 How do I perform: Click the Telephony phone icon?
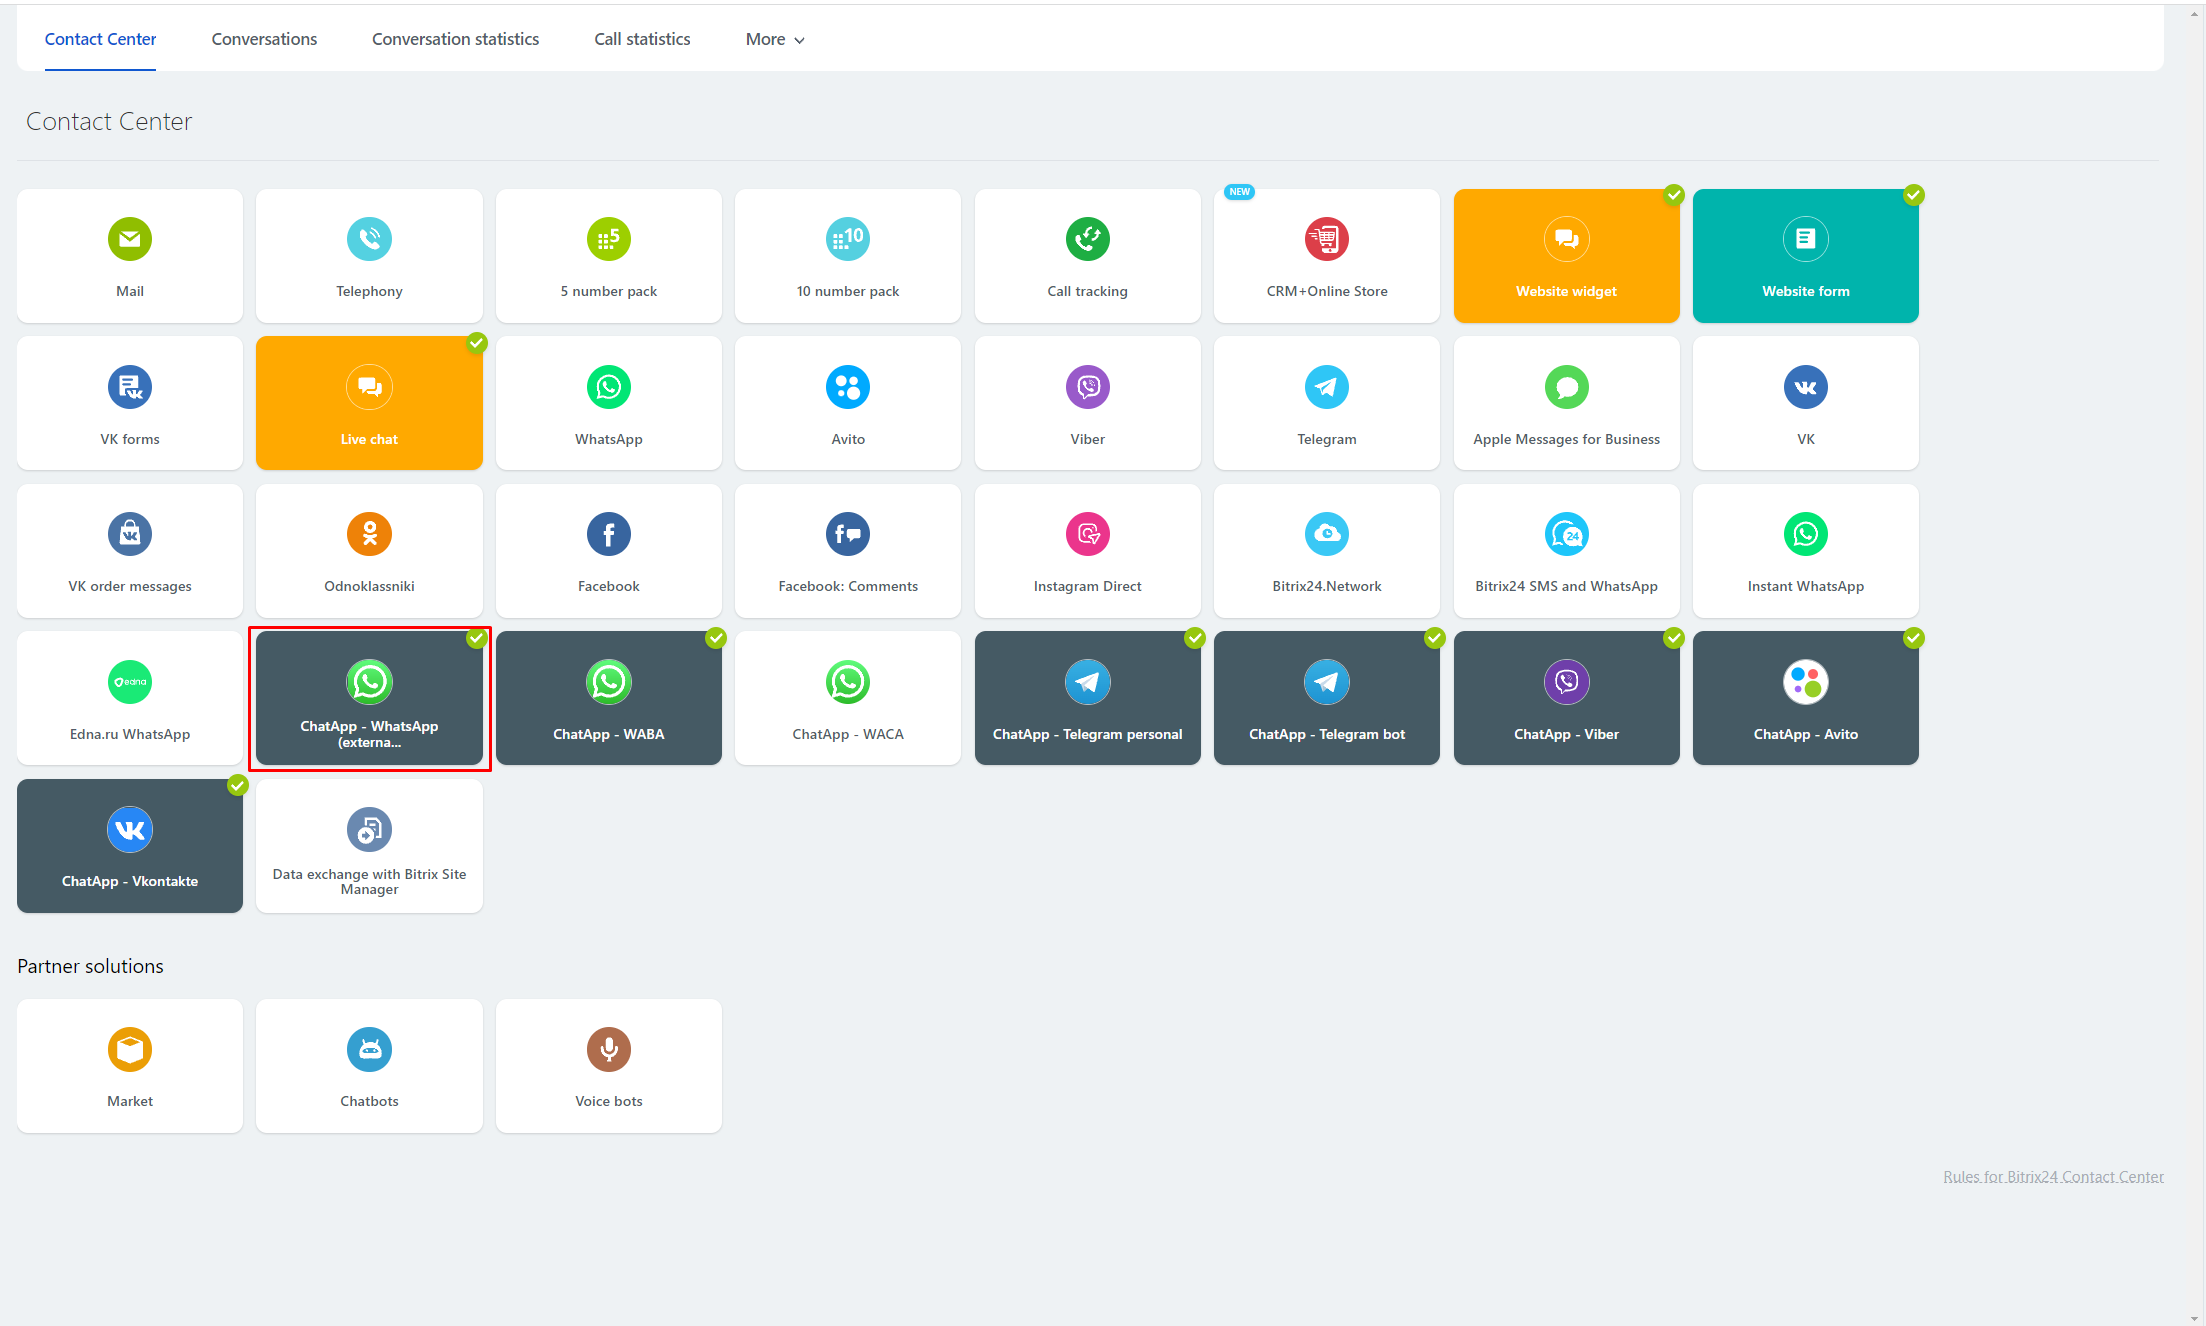click(369, 239)
